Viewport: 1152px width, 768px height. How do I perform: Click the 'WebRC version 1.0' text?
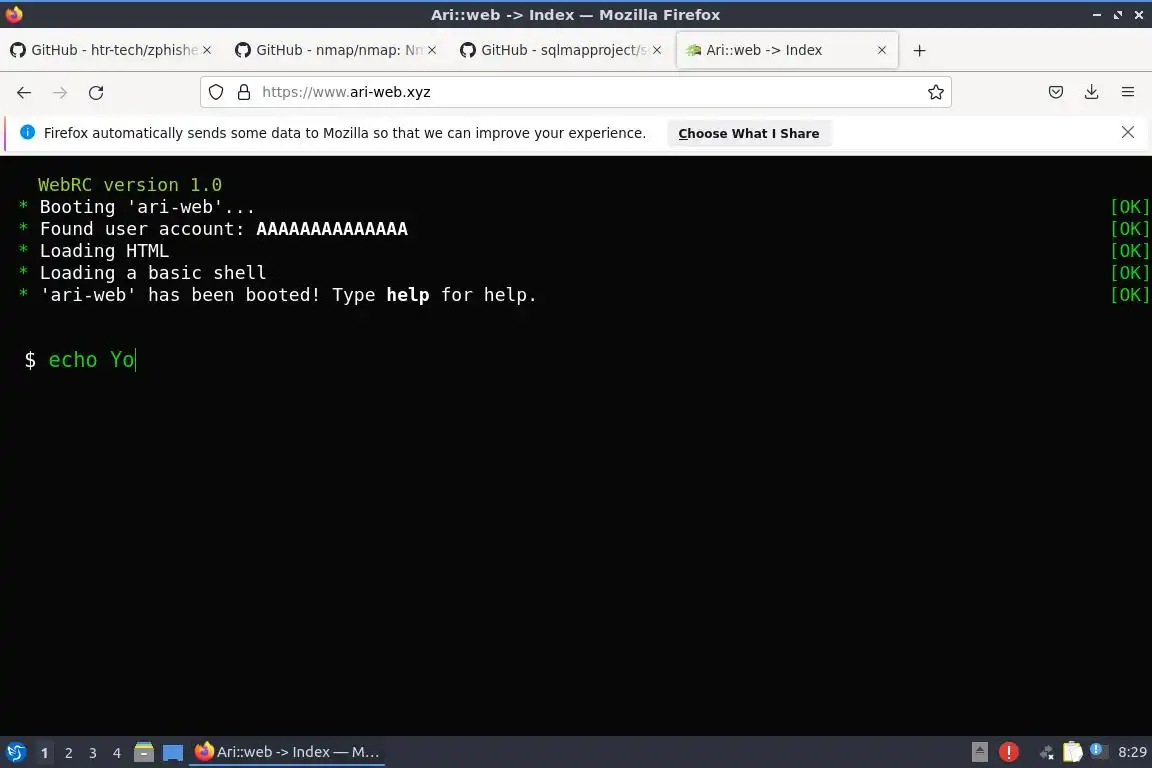click(x=130, y=184)
